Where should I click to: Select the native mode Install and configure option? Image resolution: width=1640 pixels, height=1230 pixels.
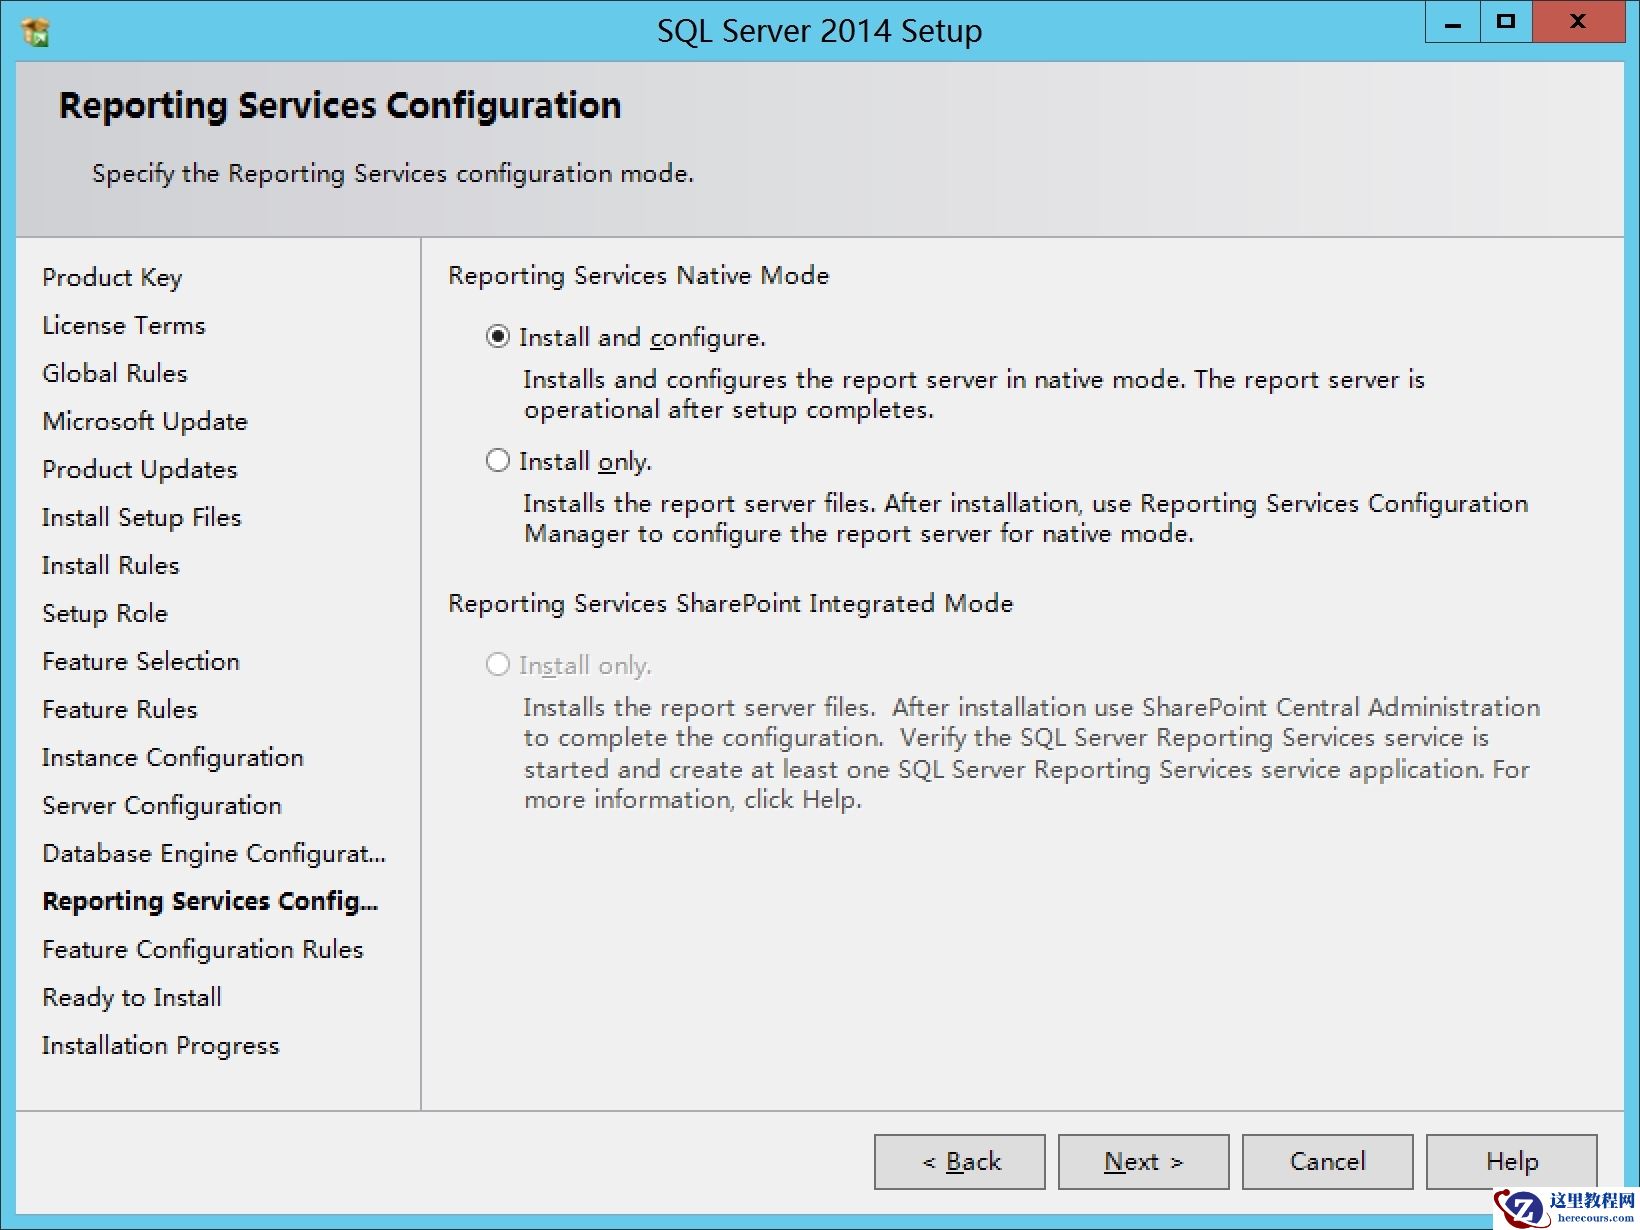pos(498,337)
